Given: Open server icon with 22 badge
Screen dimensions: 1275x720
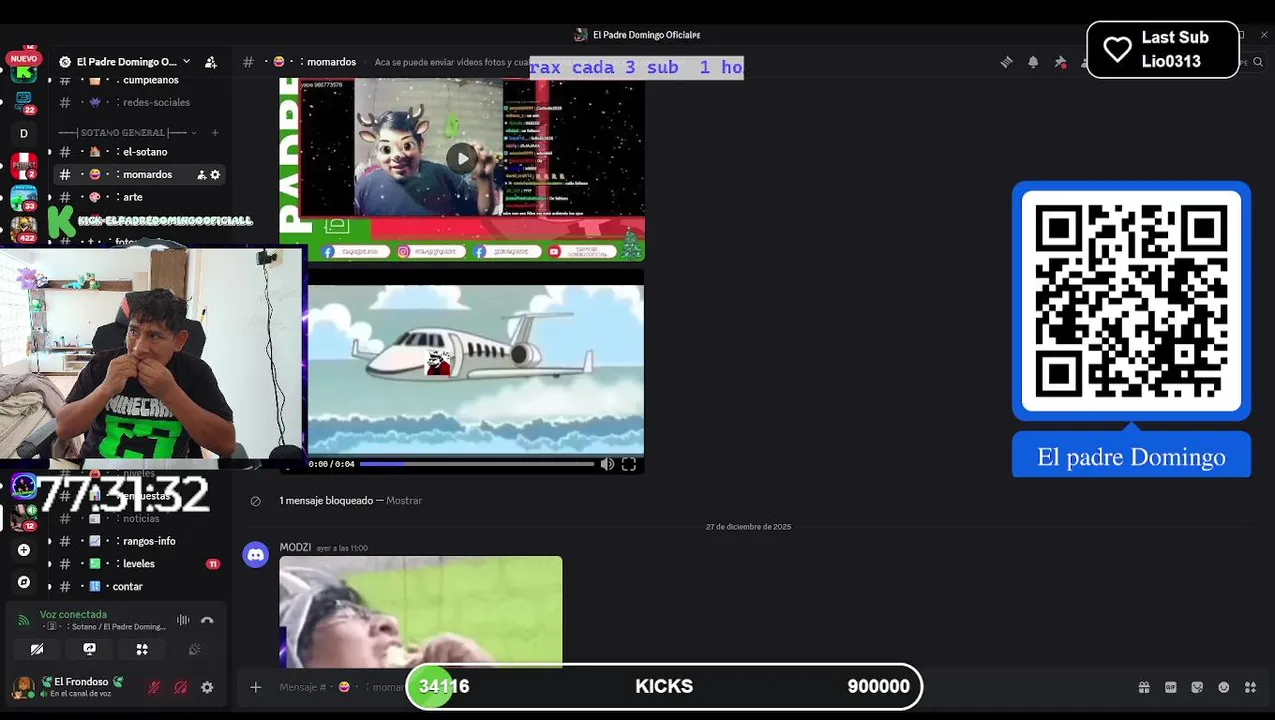Looking at the screenshot, I should (23, 101).
